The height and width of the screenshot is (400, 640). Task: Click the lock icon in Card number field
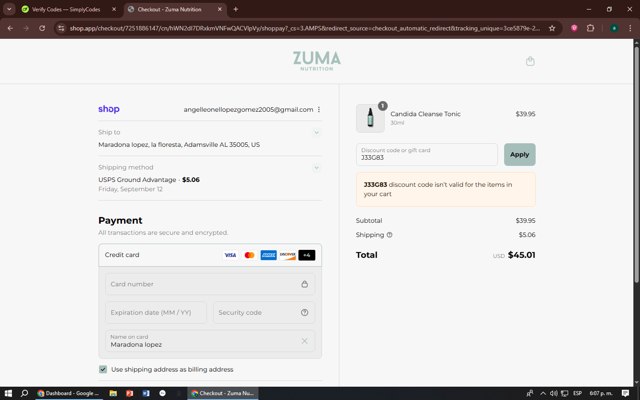[304, 284]
